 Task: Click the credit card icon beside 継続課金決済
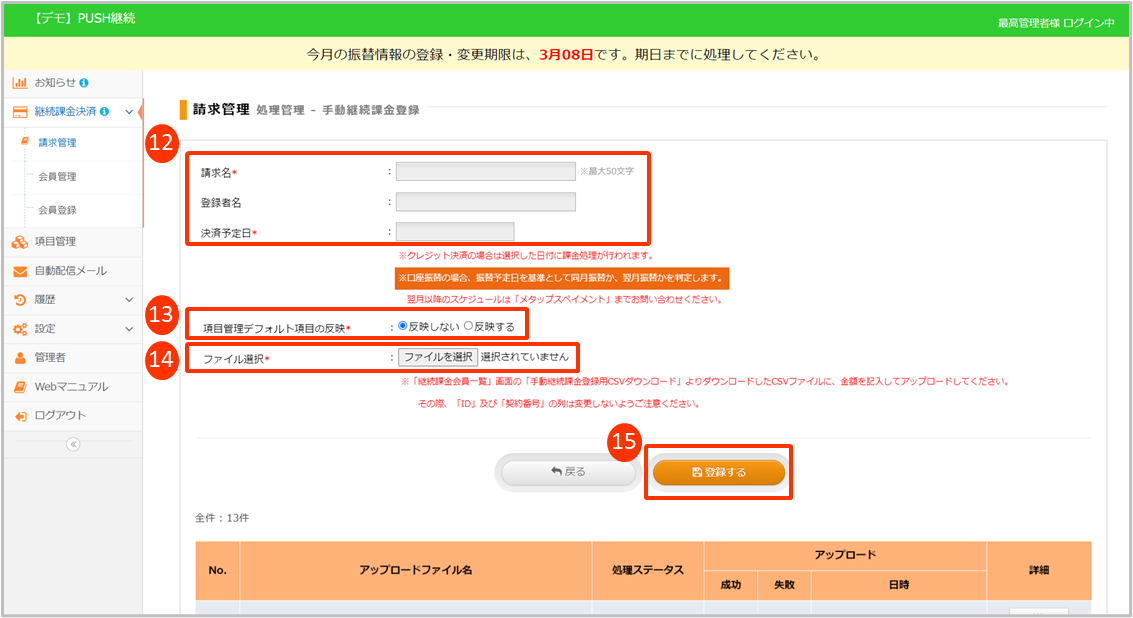[20, 112]
